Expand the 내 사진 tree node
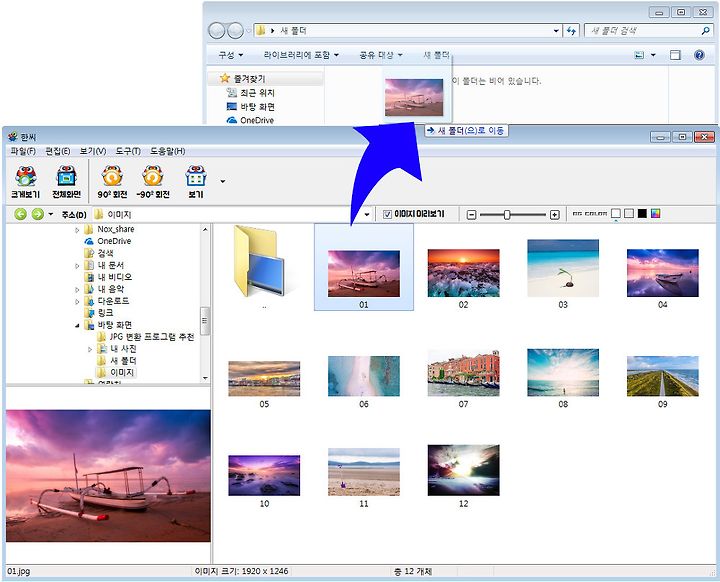The image size is (720, 582). (x=90, y=349)
